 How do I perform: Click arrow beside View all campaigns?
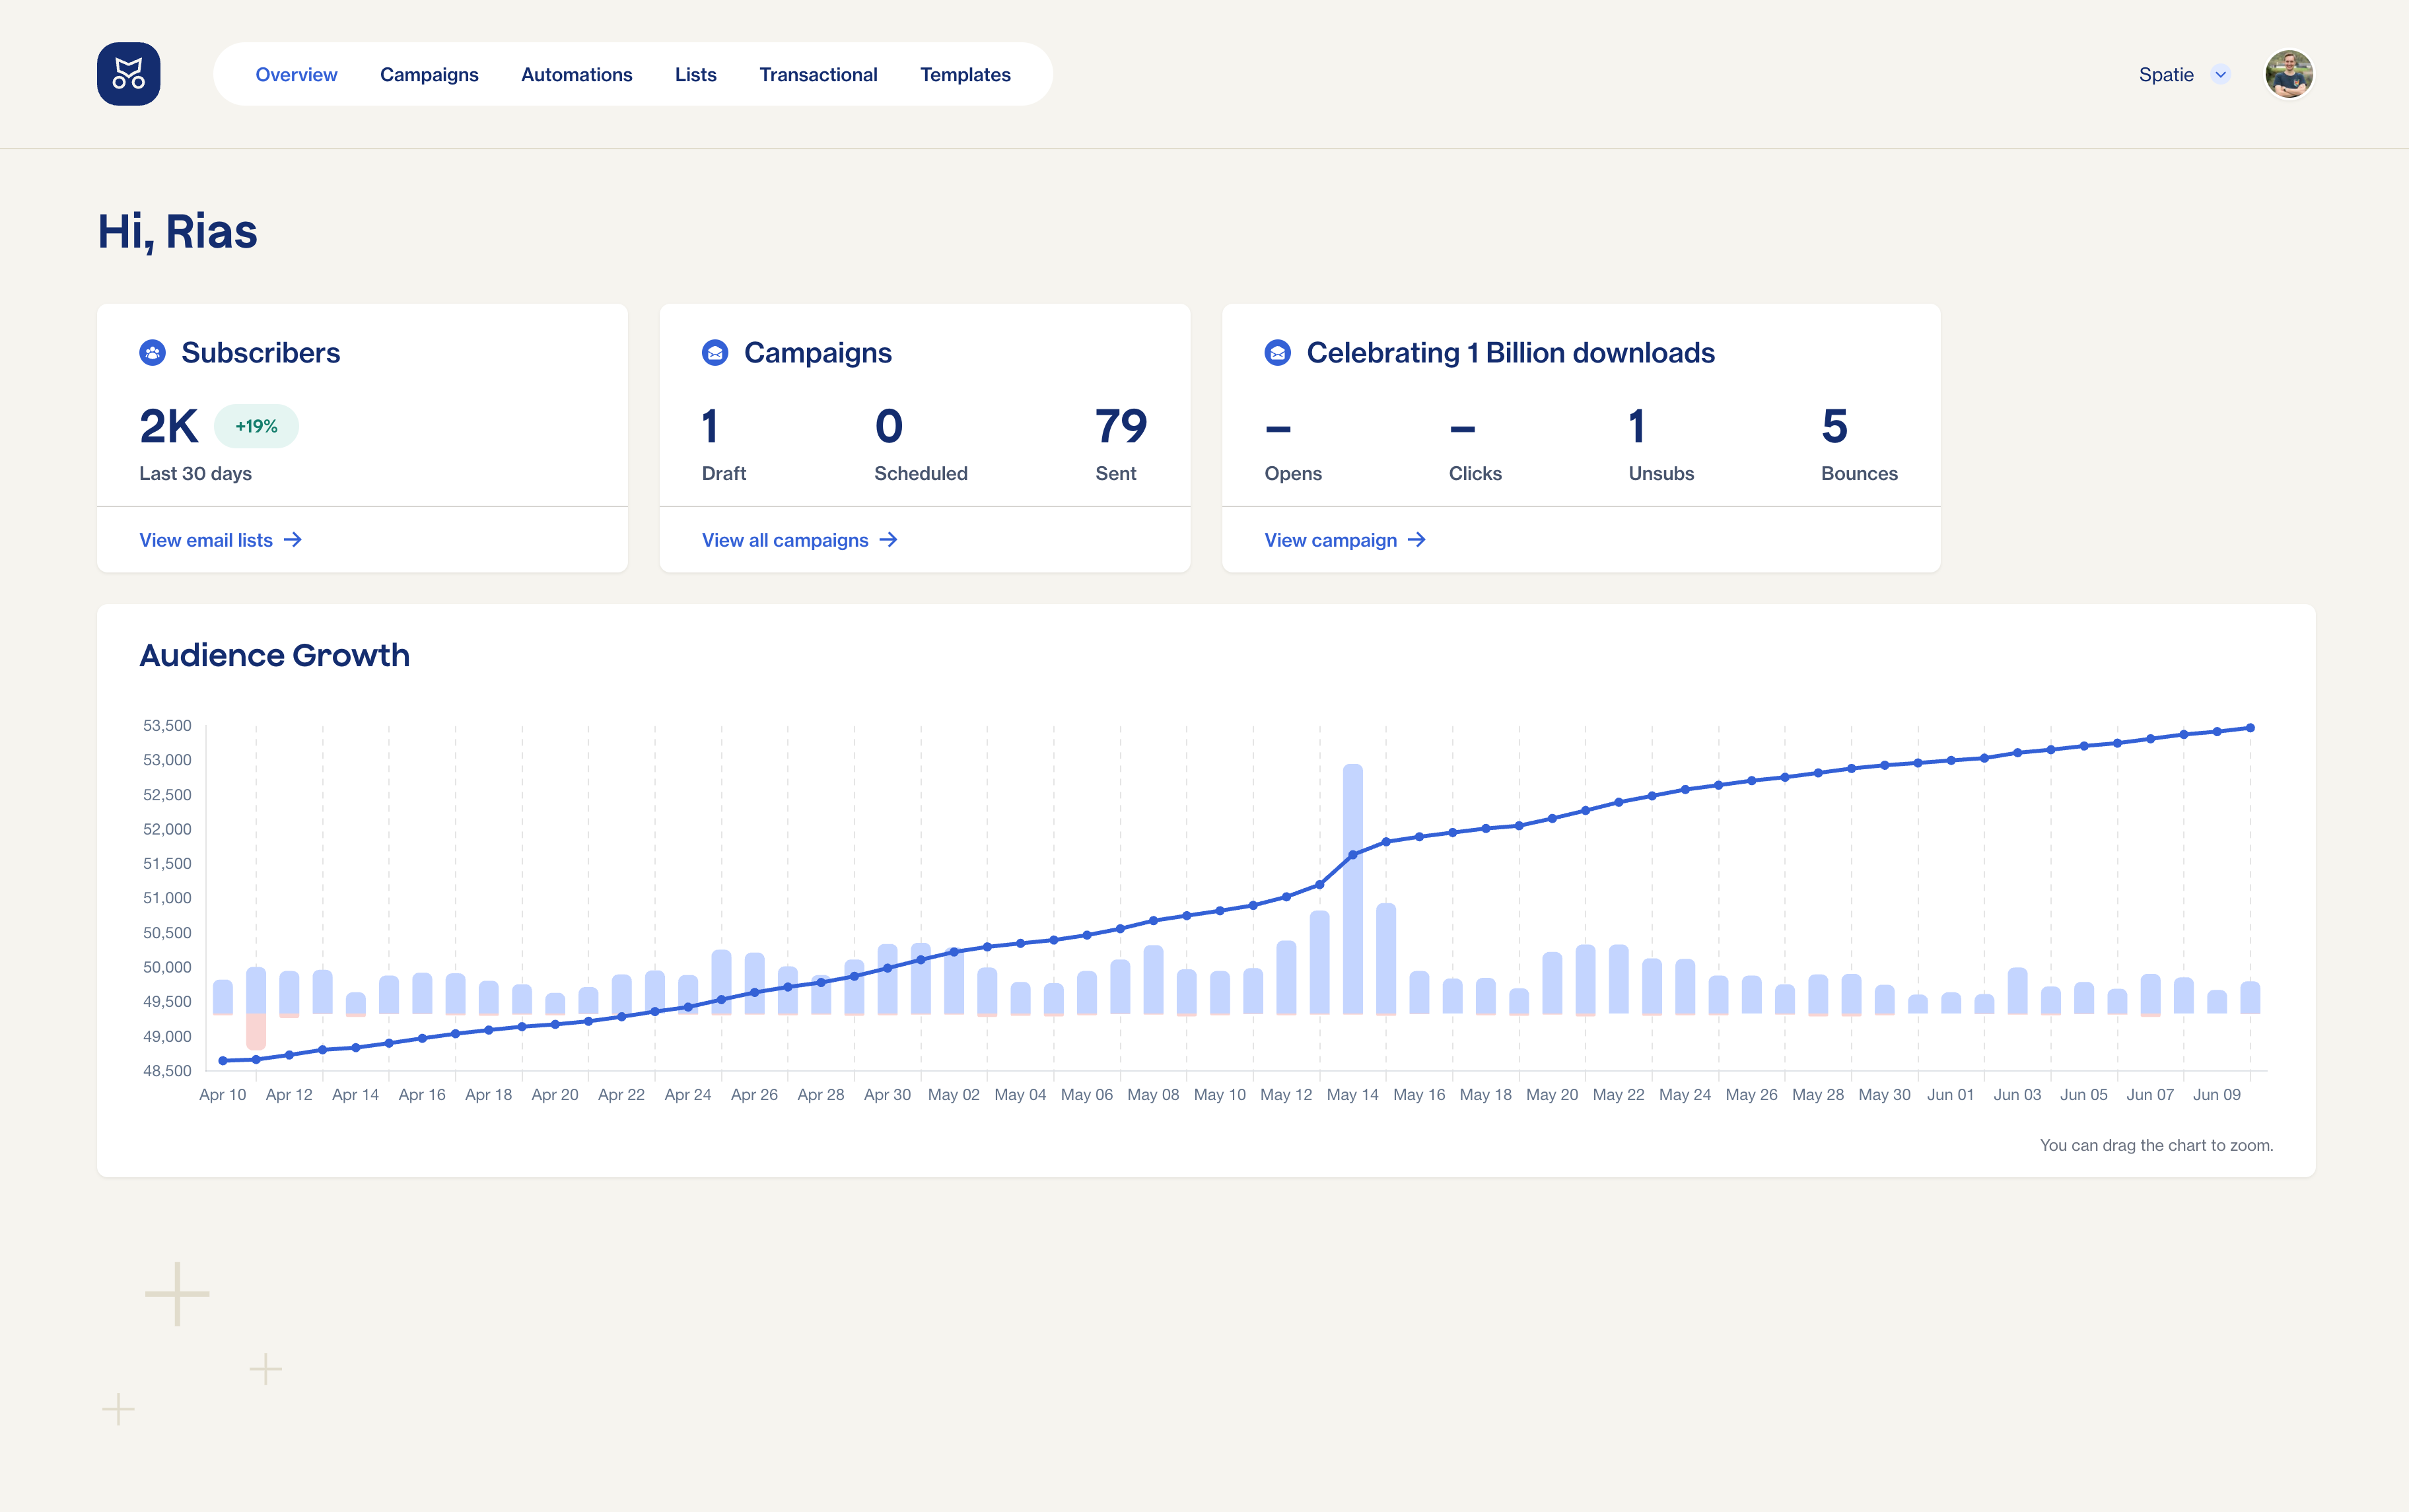888,540
